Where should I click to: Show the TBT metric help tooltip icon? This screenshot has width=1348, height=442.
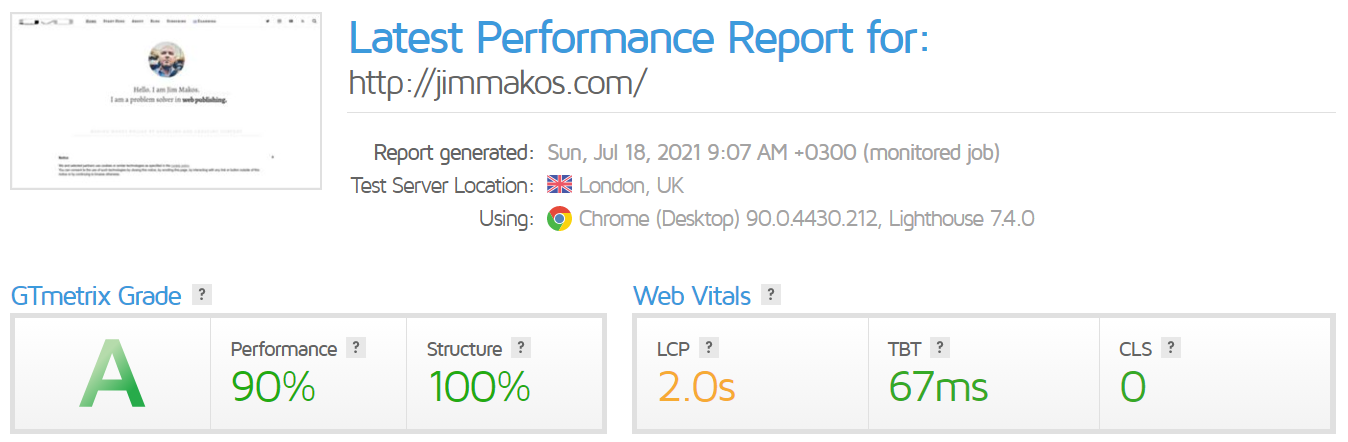(940, 348)
